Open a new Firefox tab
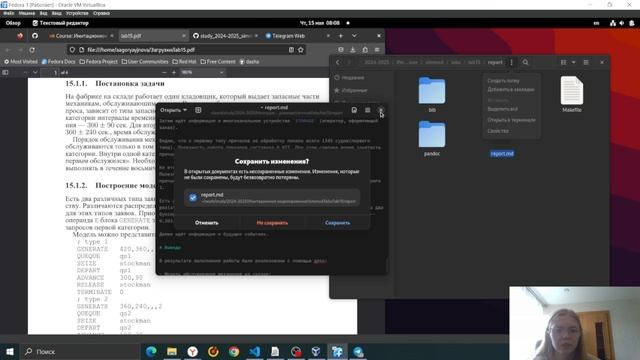This screenshot has width=640, height=360. [340, 36]
